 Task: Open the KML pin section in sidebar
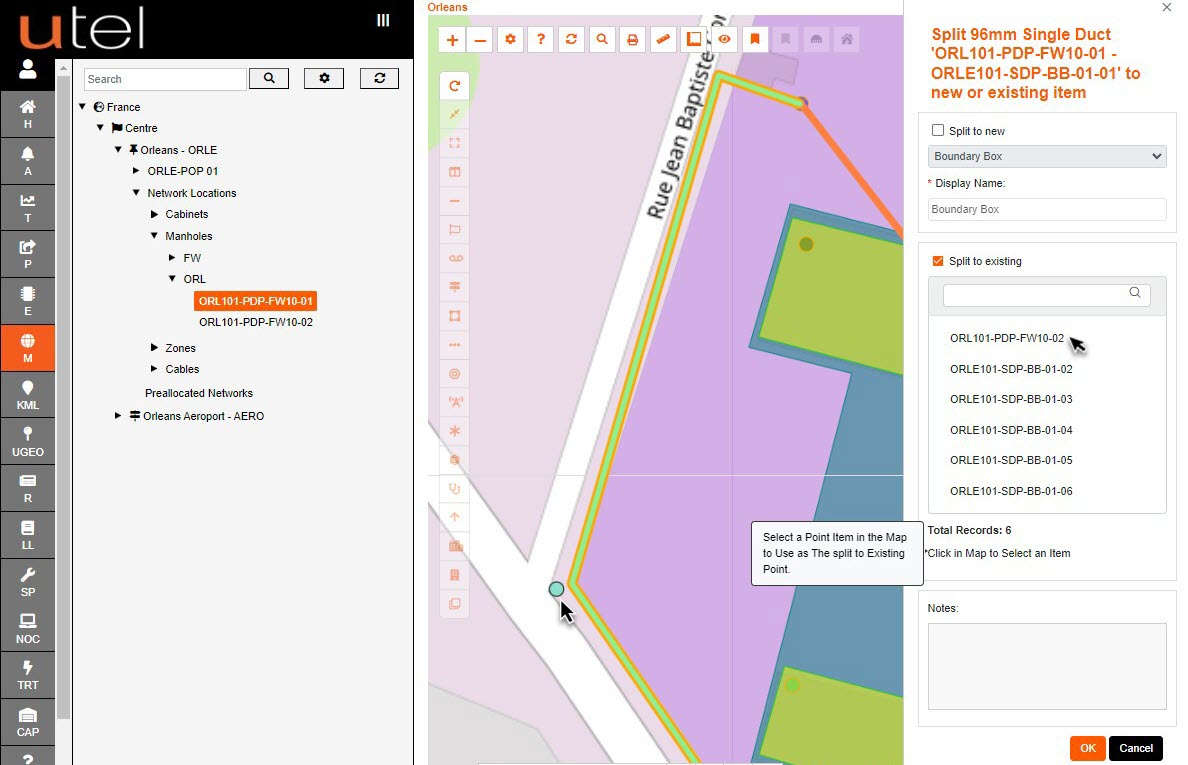[28, 395]
